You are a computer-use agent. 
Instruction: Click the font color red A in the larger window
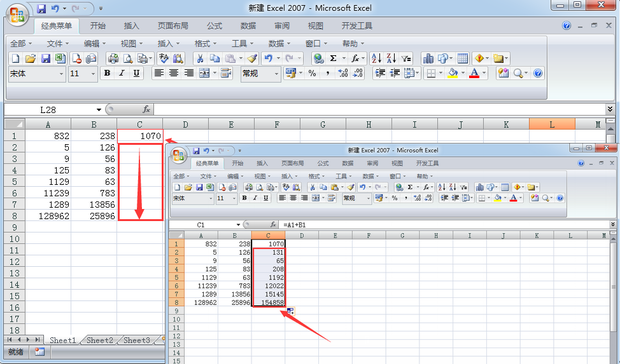coord(474,73)
